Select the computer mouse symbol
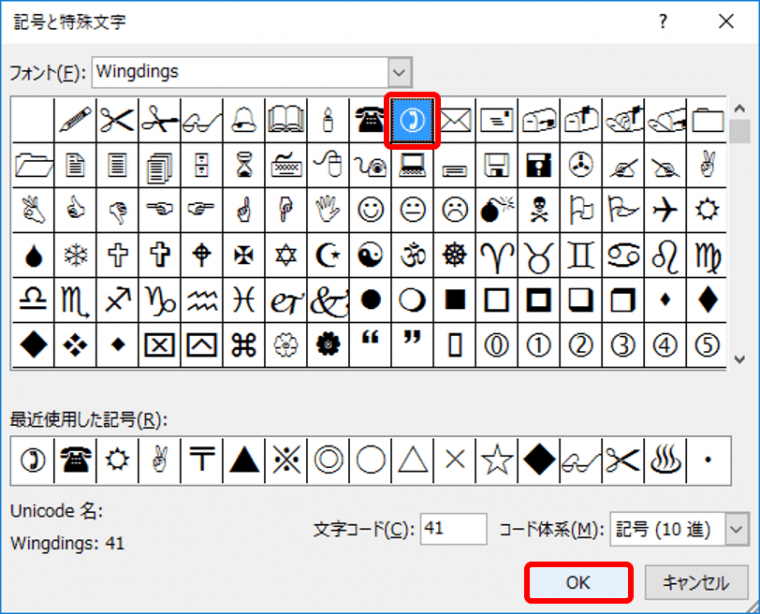760x614 pixels. pos(328,165)
